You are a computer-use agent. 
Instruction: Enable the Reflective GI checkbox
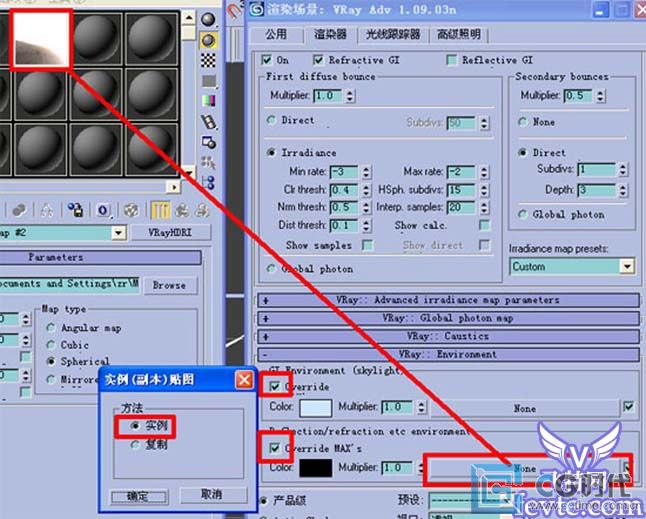pyautogui.click(x=452, y=60)
